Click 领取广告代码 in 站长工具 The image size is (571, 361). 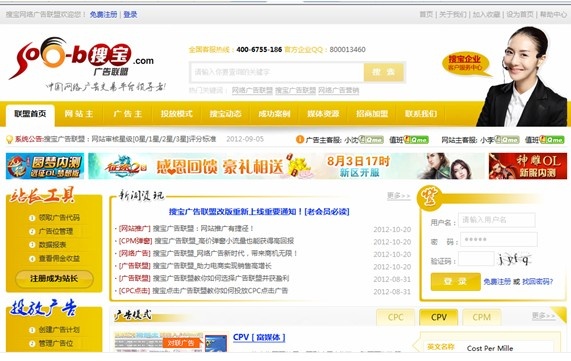(x=59, y=218)
